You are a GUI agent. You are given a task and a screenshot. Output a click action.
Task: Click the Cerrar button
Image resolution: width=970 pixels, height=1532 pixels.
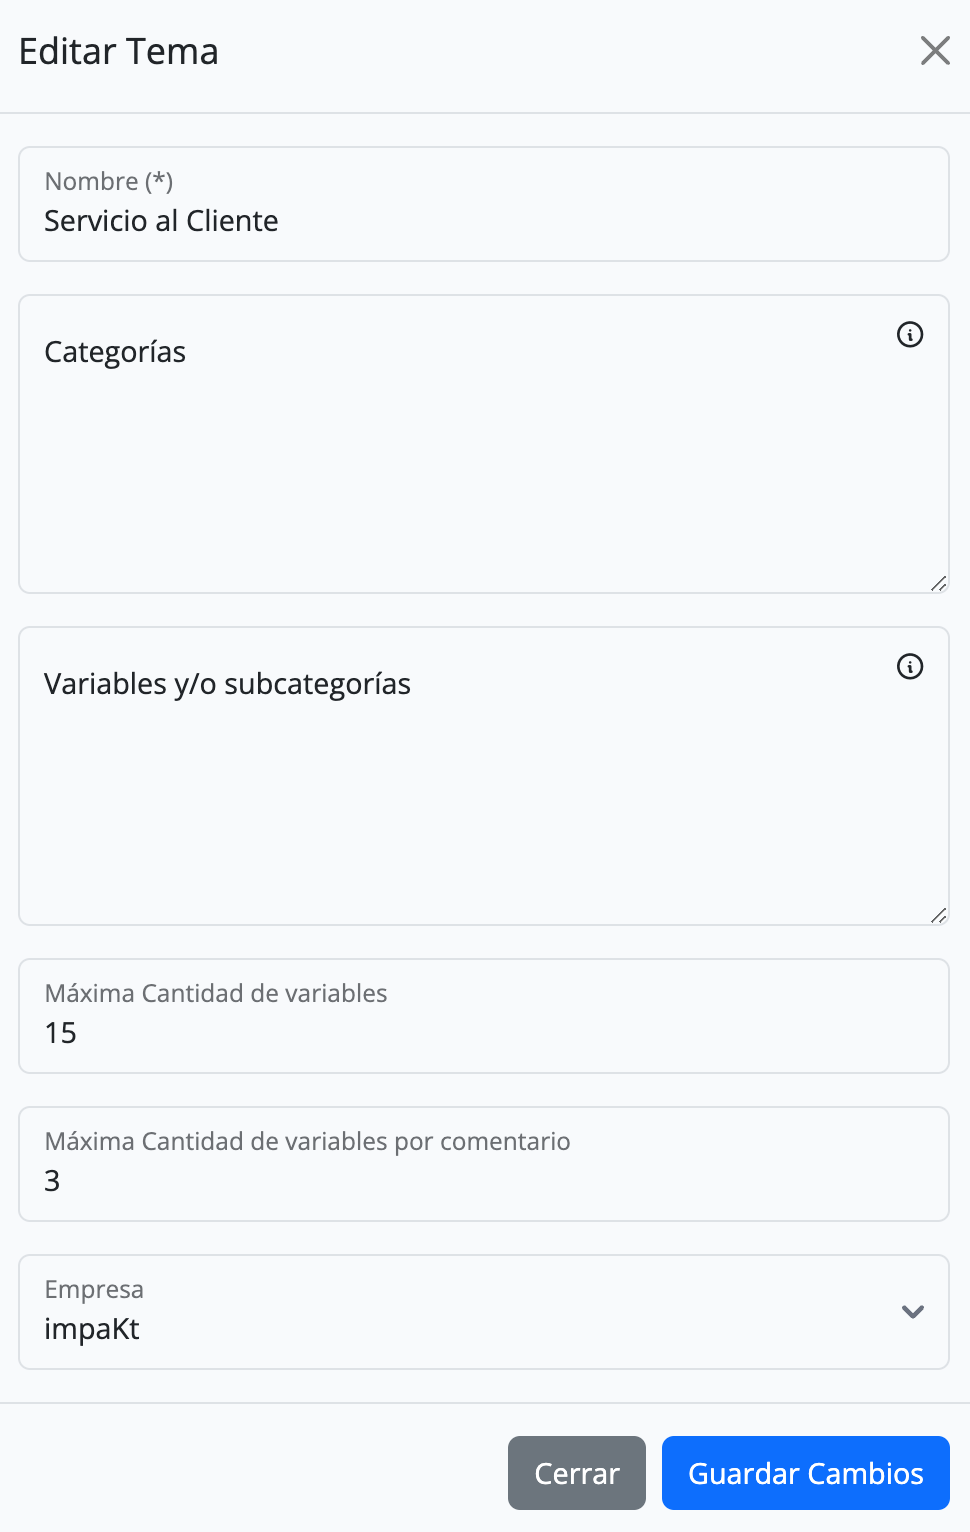(x=577, y=1473)
